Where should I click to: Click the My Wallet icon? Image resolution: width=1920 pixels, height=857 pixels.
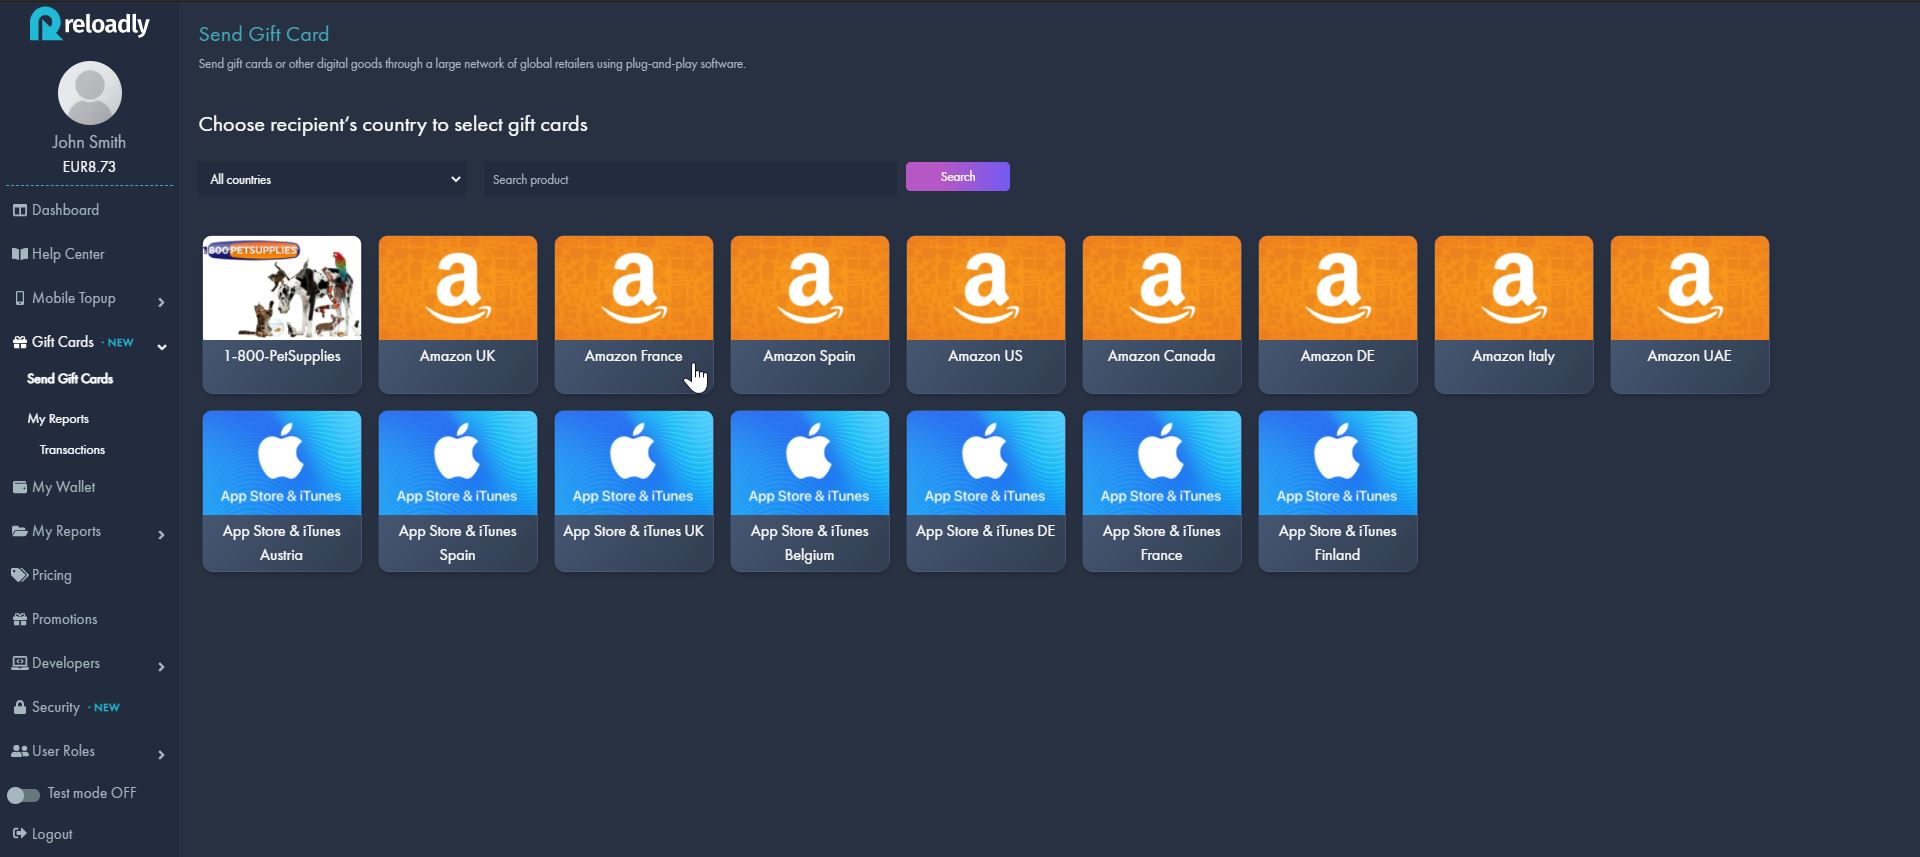click(19, 487)
